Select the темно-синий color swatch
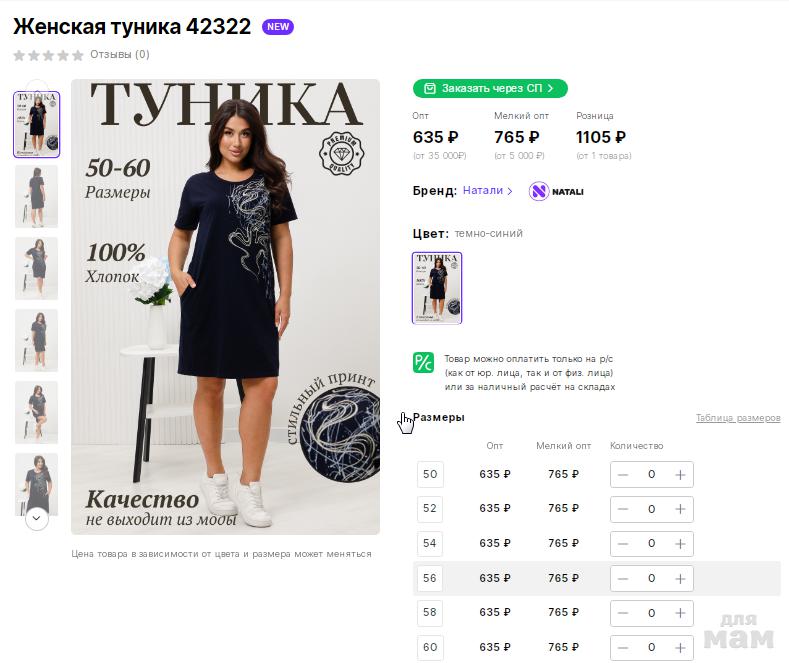 pos(437,288)
